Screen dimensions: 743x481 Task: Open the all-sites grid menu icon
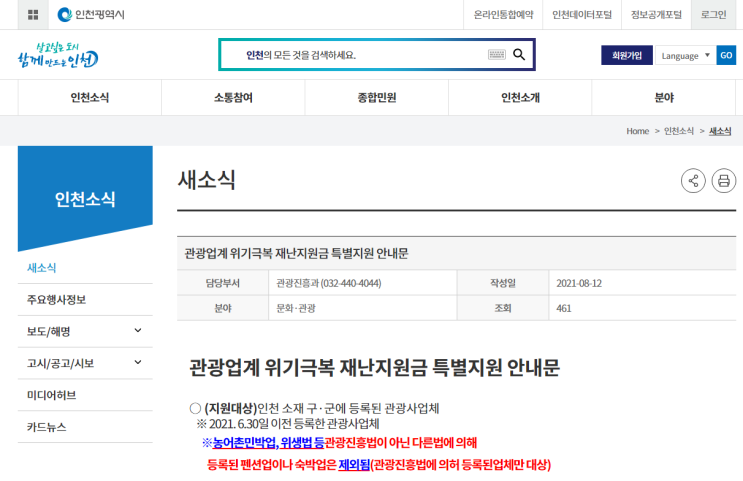[33, 15]
